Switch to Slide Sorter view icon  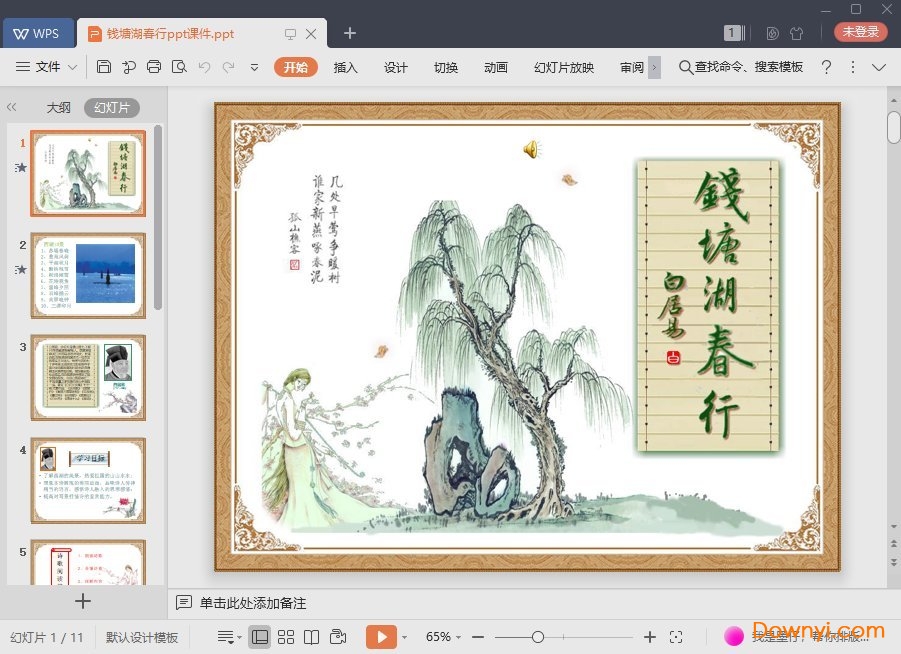click(286, 636)
